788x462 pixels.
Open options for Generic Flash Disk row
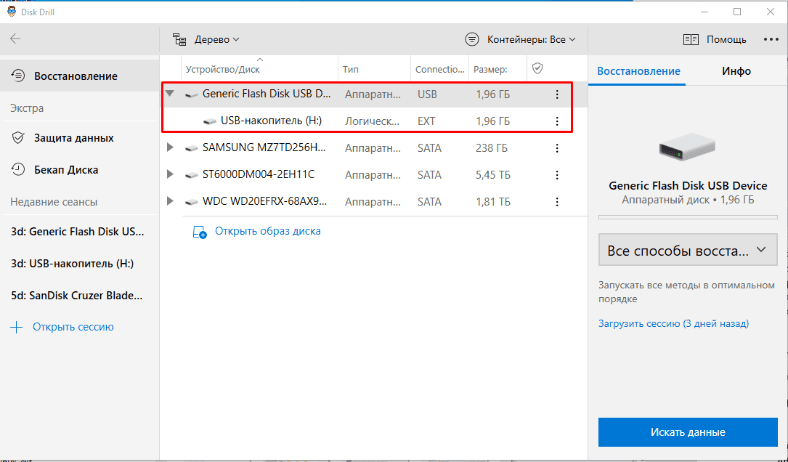click(x=557, y=94)
